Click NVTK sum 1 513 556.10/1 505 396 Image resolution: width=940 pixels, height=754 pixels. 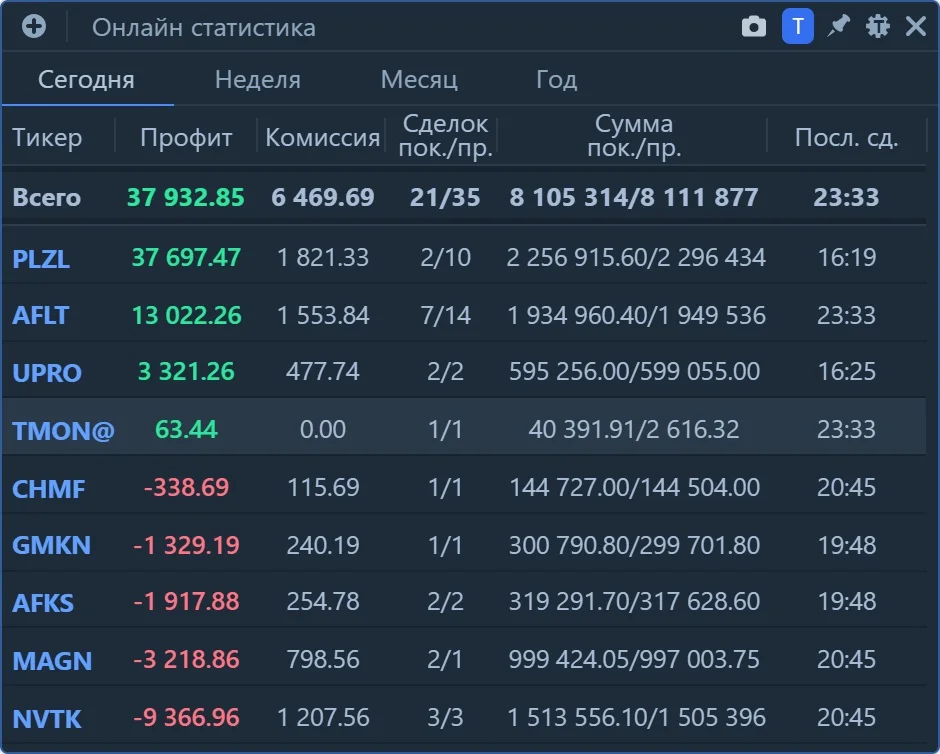click(636, 717)
